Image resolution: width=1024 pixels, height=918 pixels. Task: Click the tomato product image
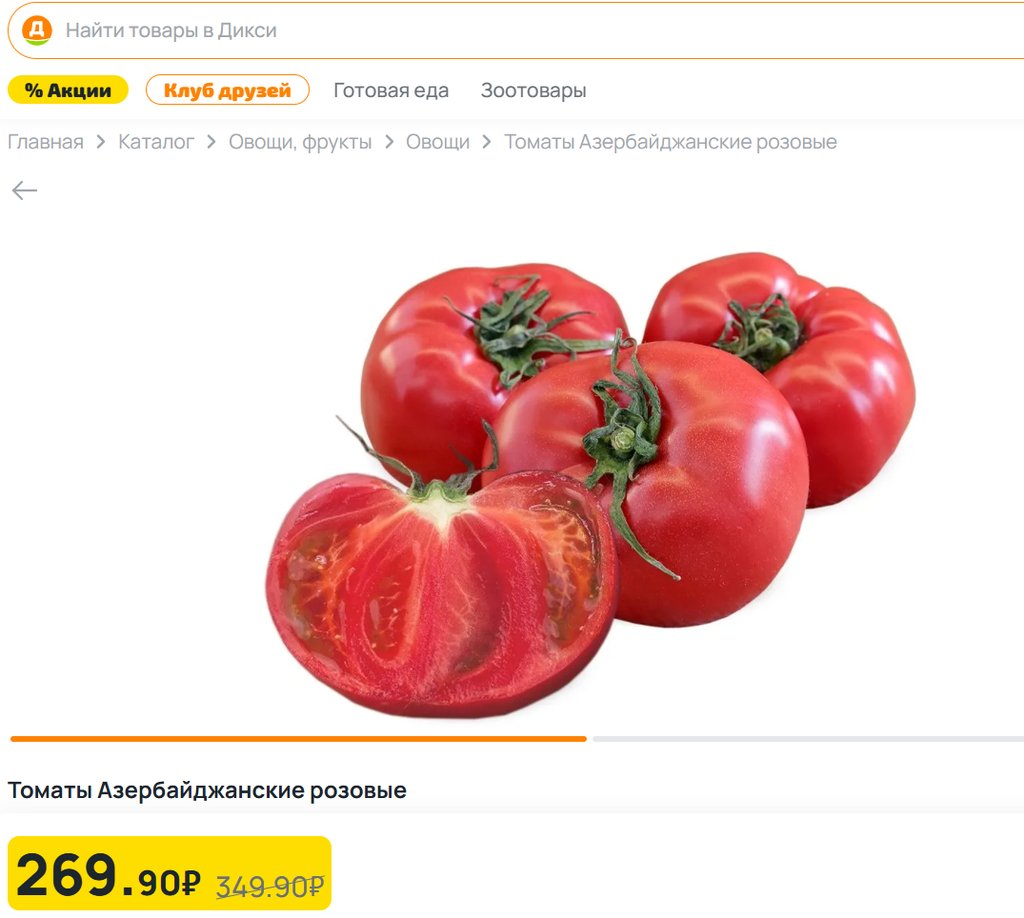click(590, 484)
